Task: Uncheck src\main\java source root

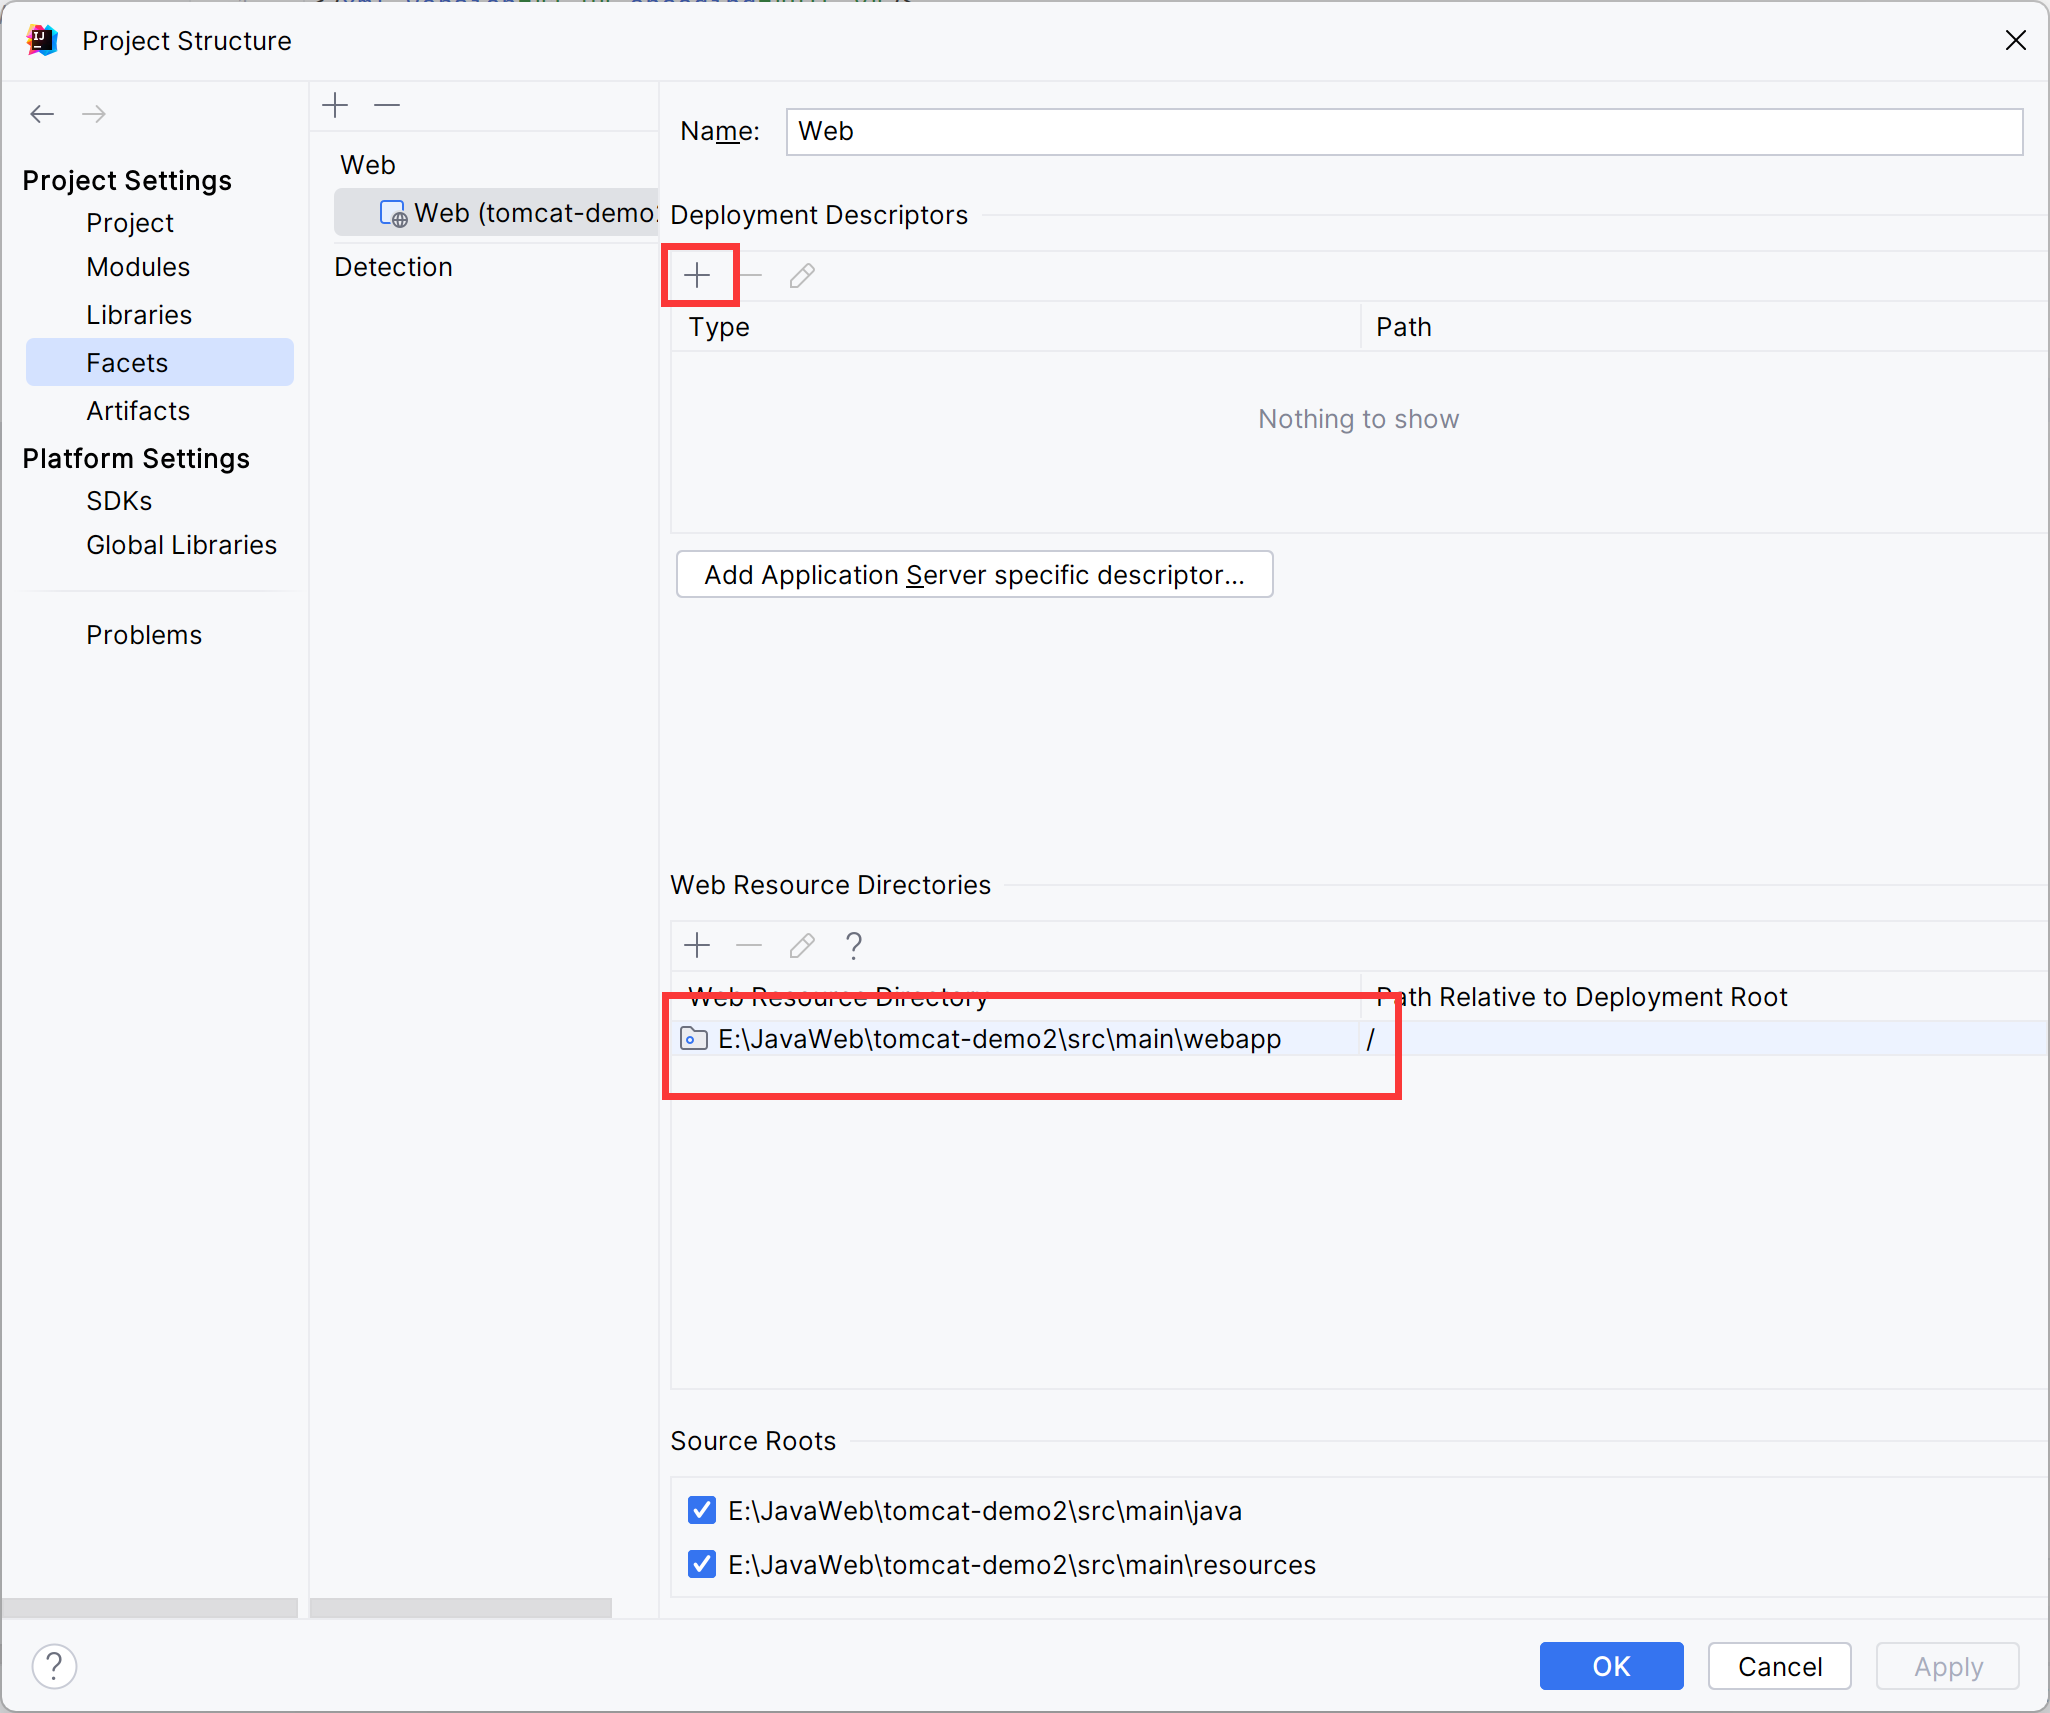Action: [x=702, y=1510]
